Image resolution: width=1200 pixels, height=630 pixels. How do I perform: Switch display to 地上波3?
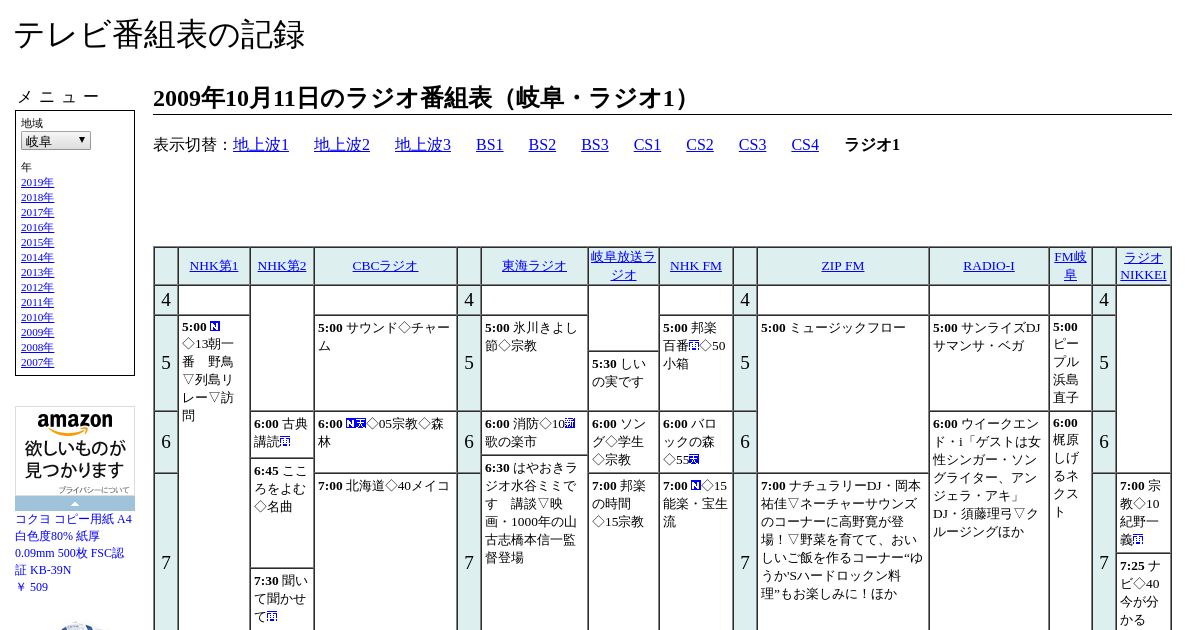423,145
